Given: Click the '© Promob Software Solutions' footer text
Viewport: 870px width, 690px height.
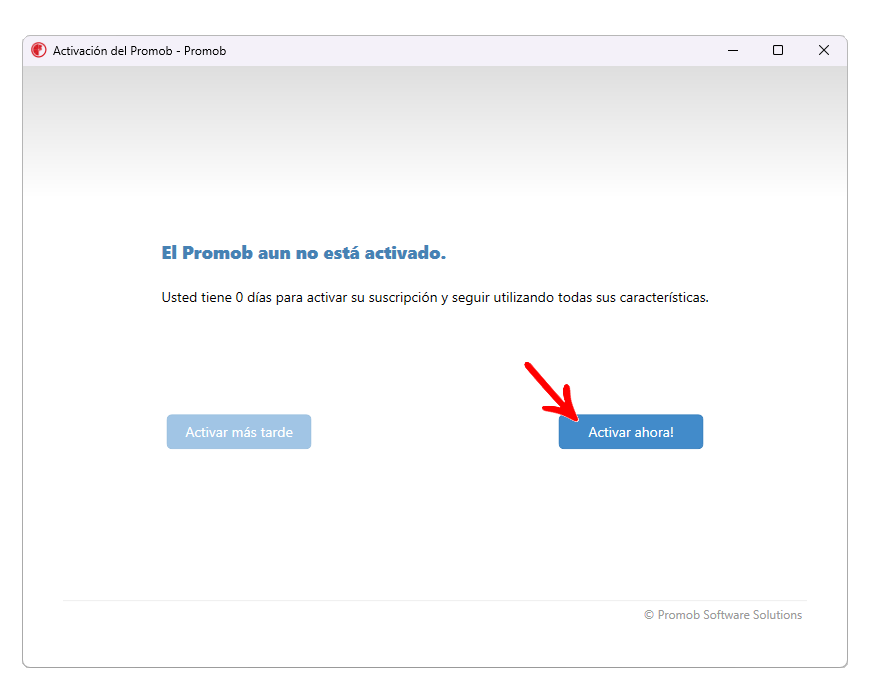Looking at the screenshot, I should coord(722,615).
